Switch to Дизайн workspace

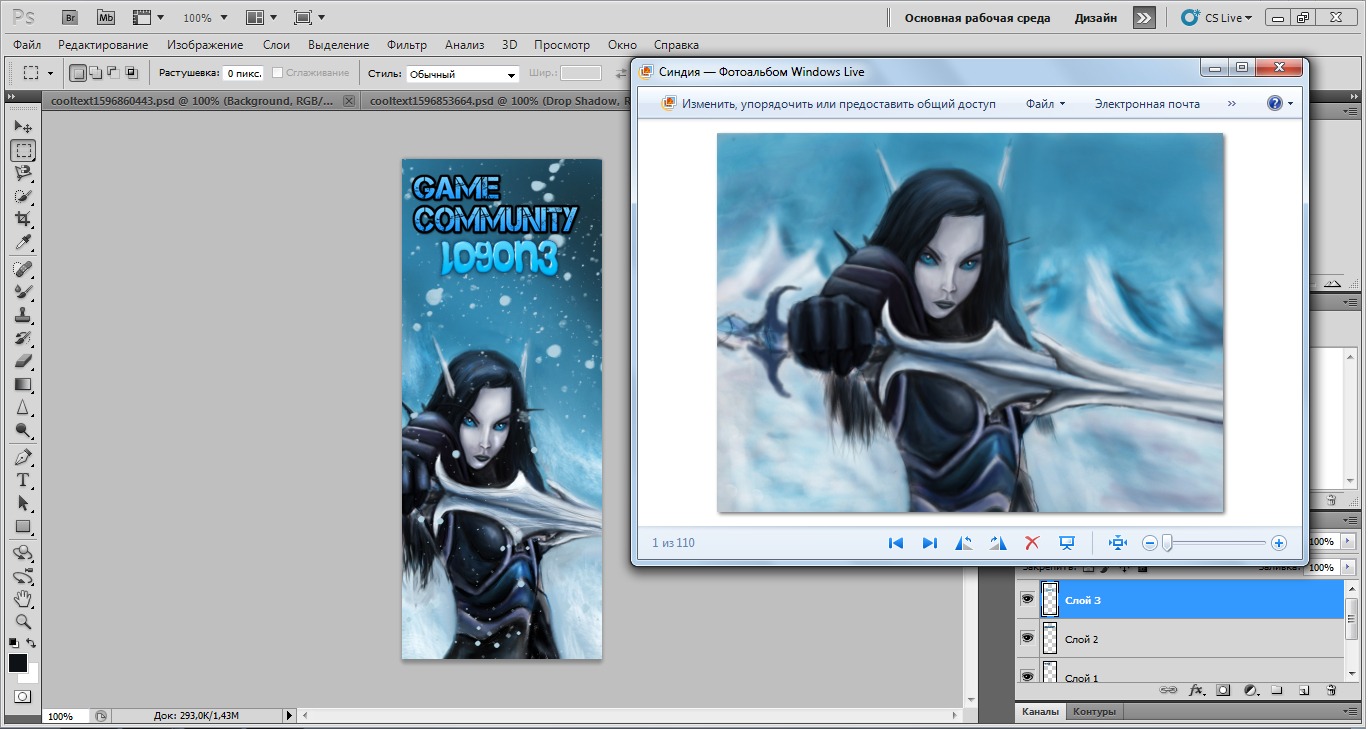1096,18
